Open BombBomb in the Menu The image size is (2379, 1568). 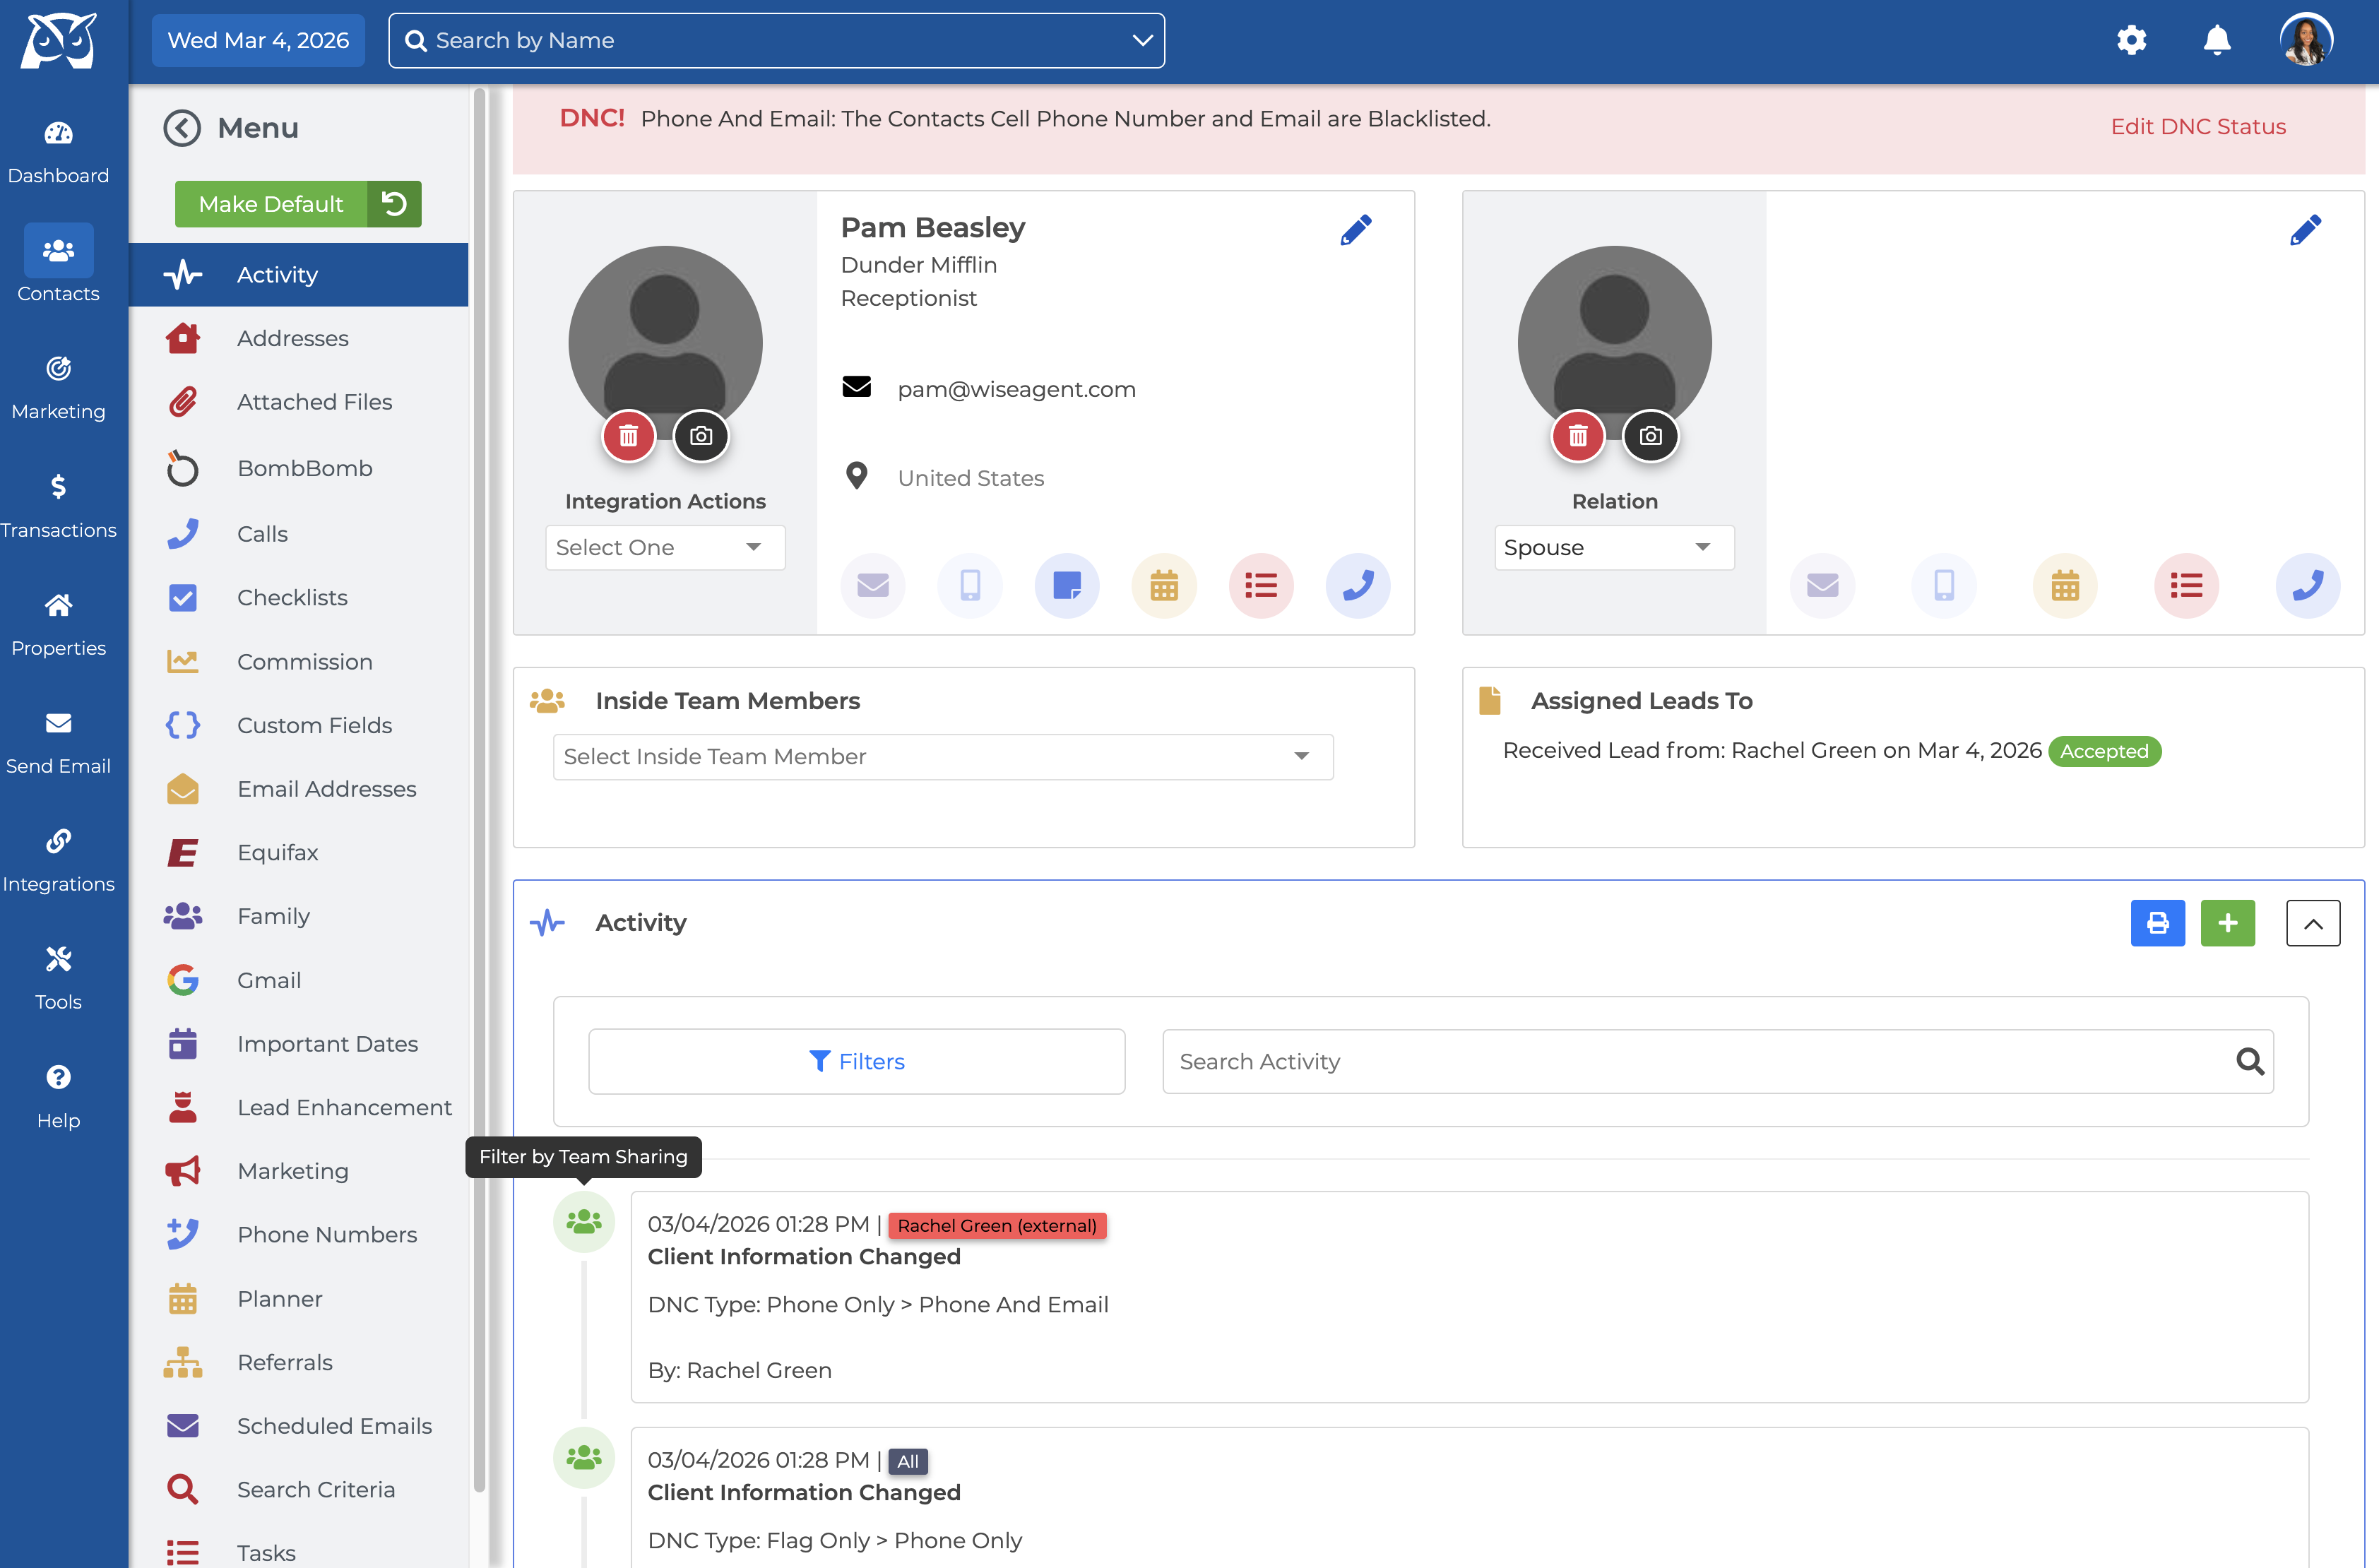point(299,468)
